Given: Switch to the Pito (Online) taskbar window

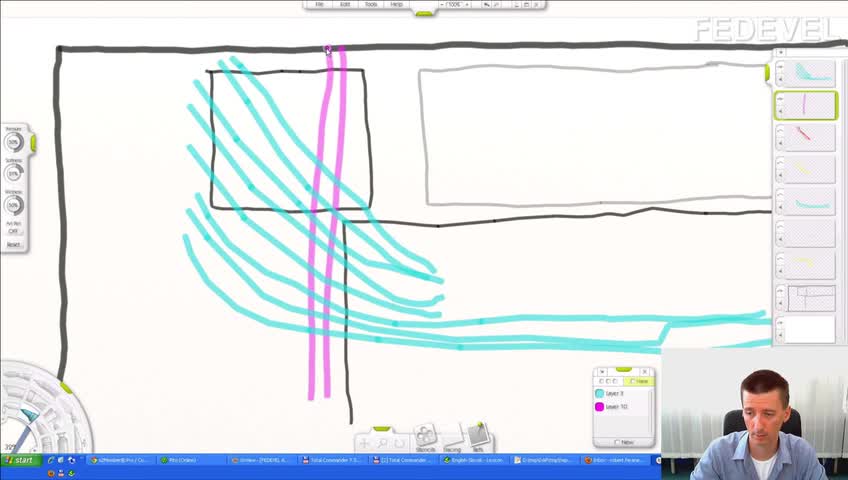Looking at the screenshot, I should coord(191,460).
